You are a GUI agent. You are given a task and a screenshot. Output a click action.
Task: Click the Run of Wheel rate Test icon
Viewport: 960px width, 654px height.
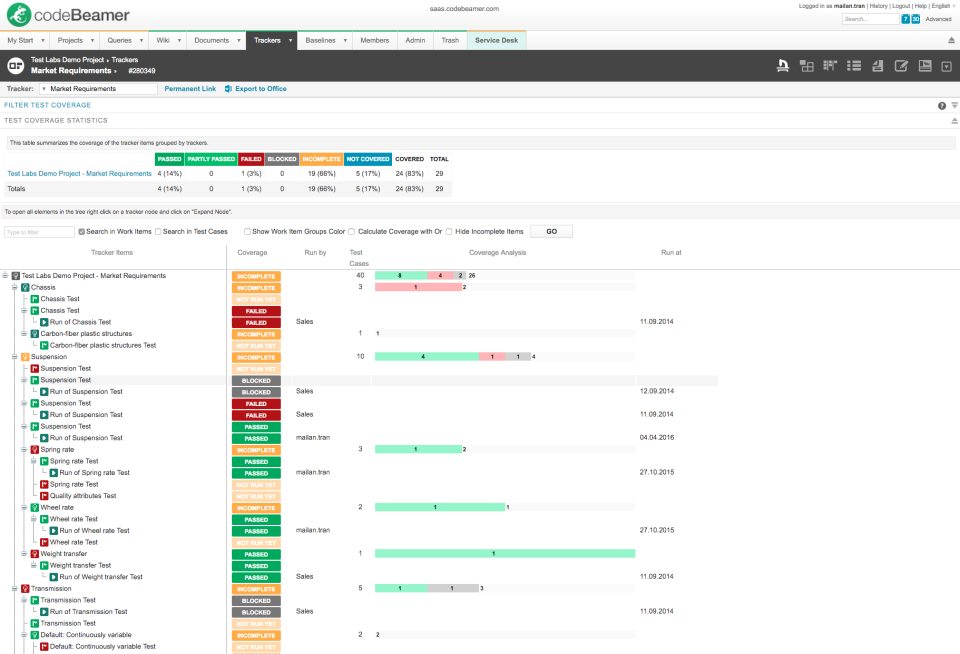point(54,531)
